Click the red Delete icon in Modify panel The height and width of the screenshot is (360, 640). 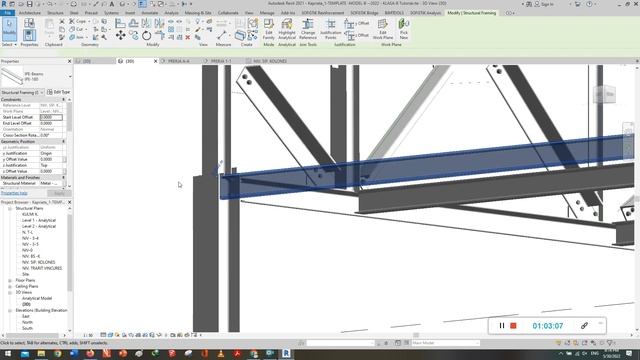(188, 38)
